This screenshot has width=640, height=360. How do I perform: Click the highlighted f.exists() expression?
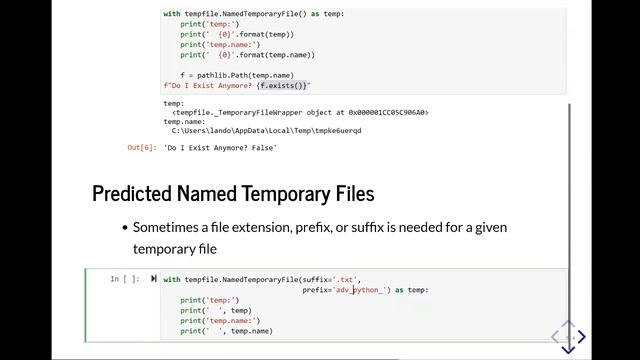(x=283, y=86)
